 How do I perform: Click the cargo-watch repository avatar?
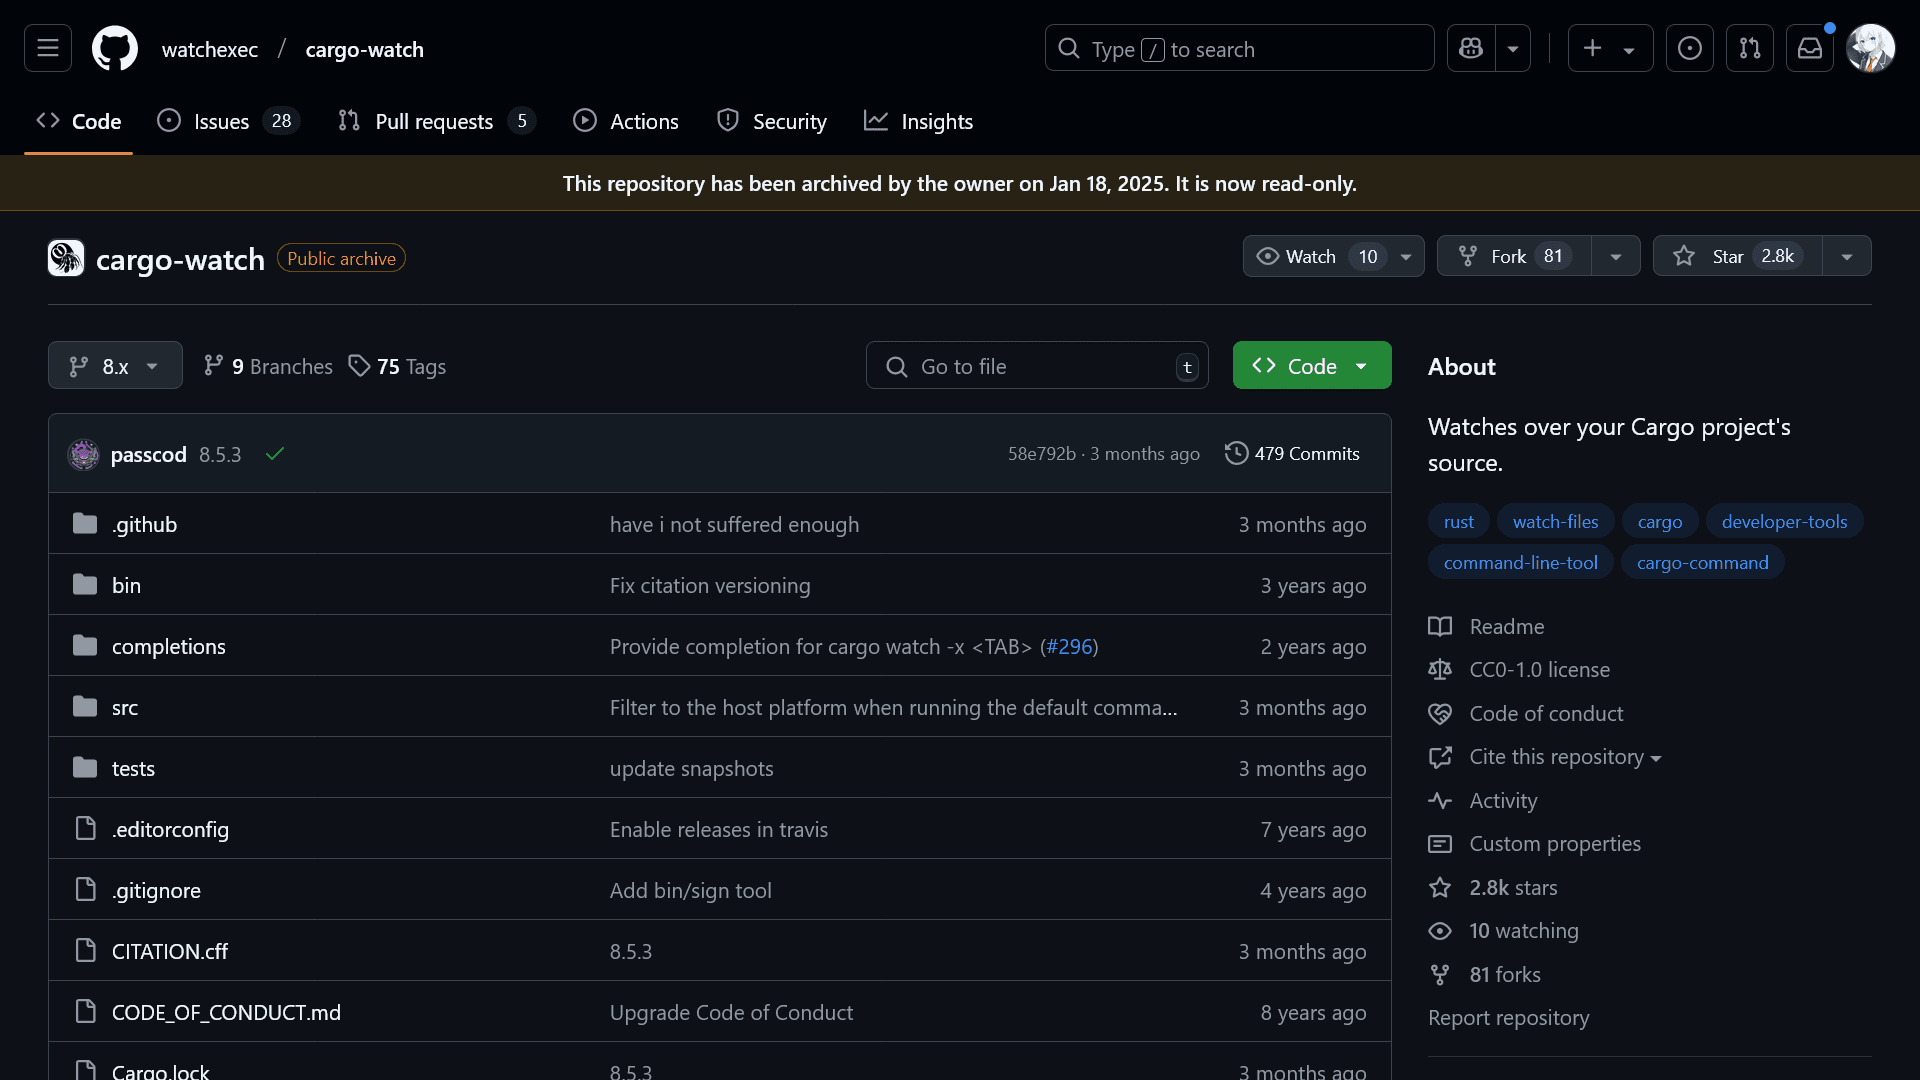pos(66,258)
